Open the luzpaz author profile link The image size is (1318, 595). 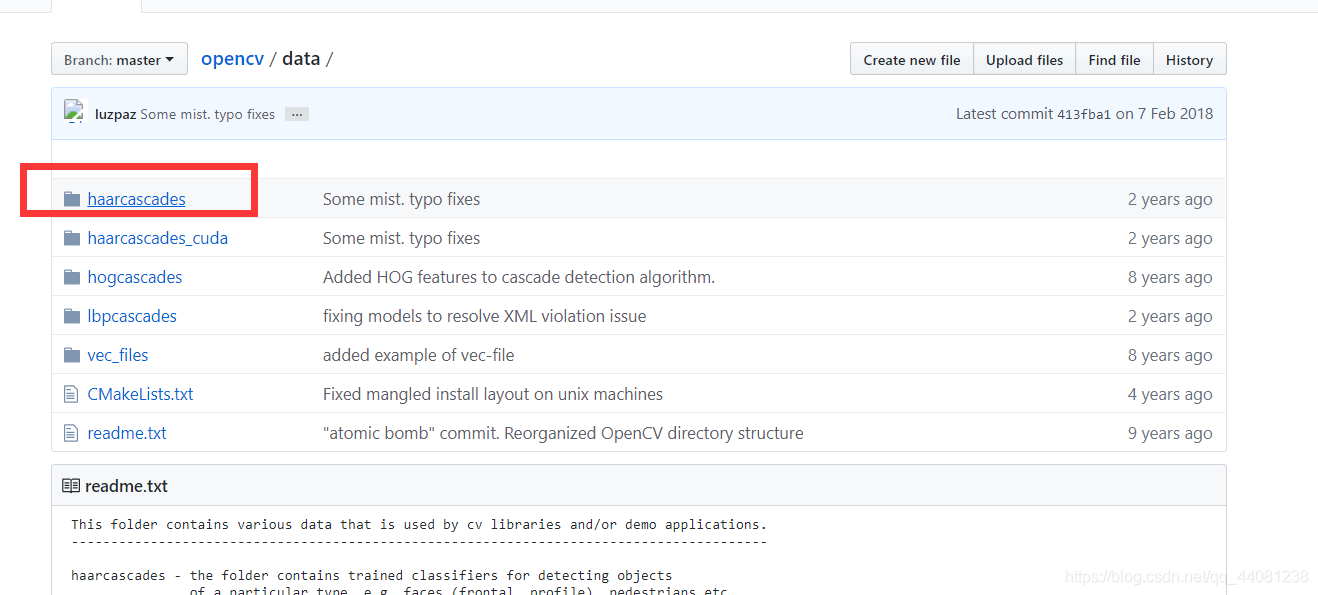(x=115, y=114)
